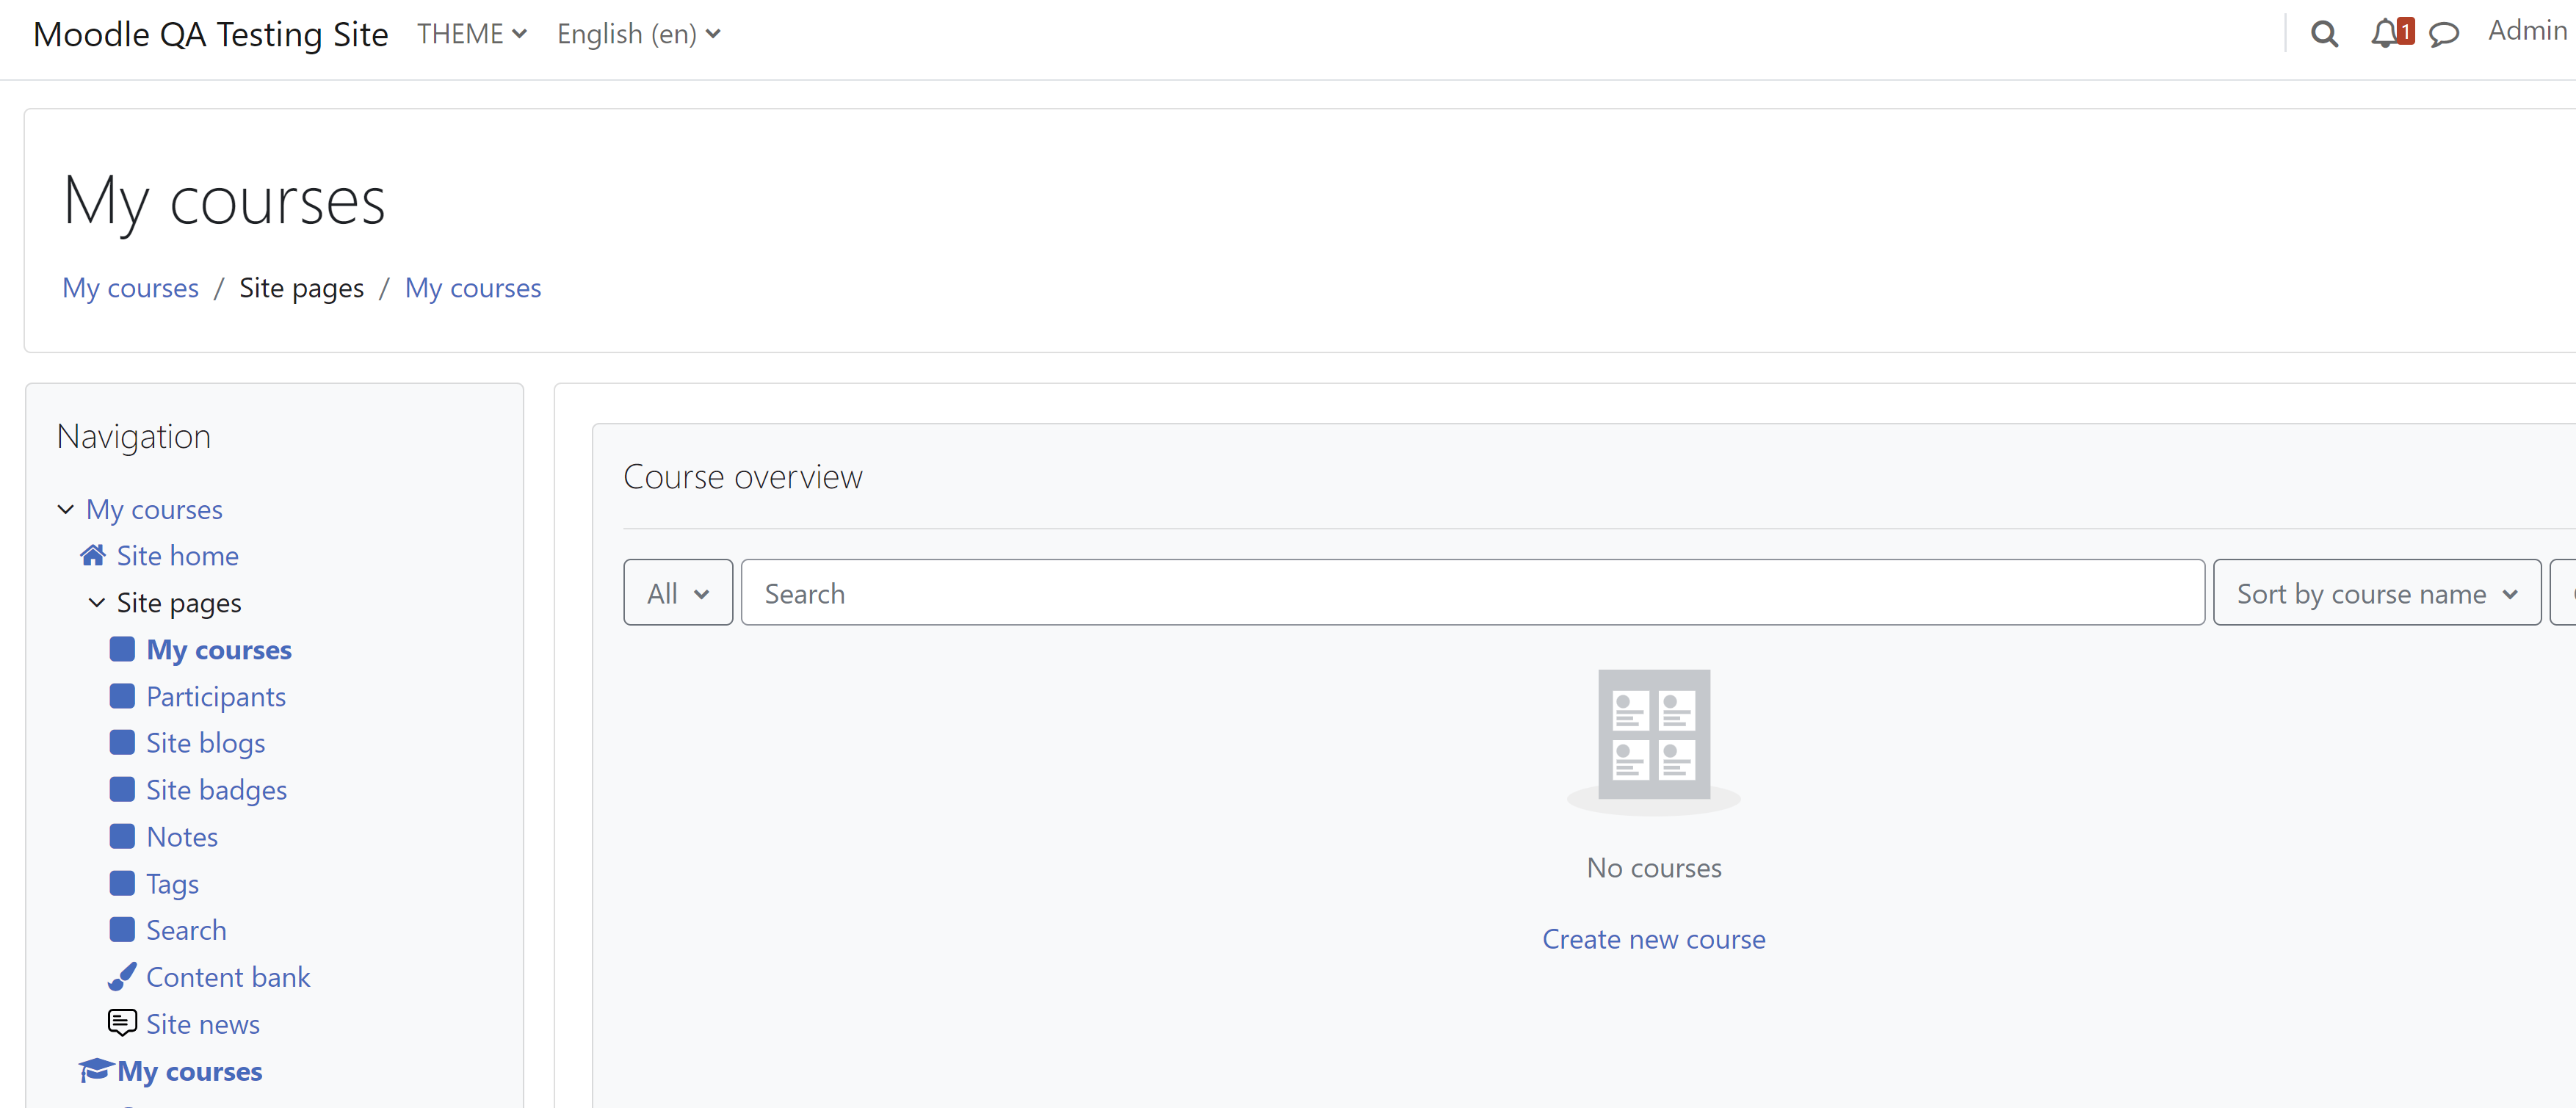2576x1108 pixels.
Task: Click bold My courses under Site pages
Action: (x=219, y=650)
